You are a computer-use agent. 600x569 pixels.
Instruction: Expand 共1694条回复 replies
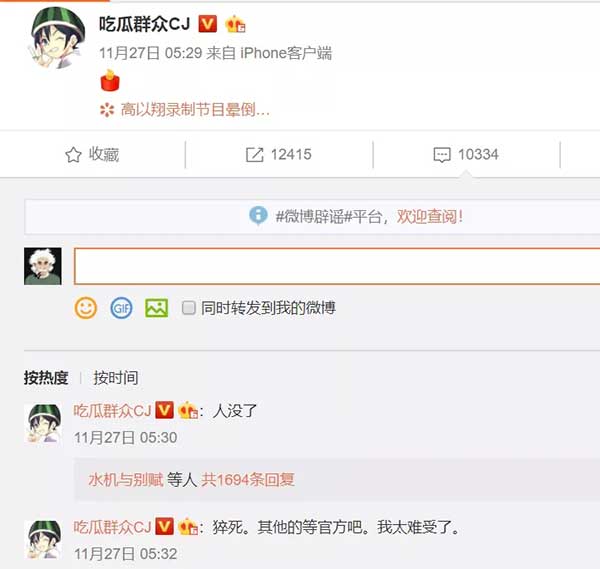tap(248, 479)
